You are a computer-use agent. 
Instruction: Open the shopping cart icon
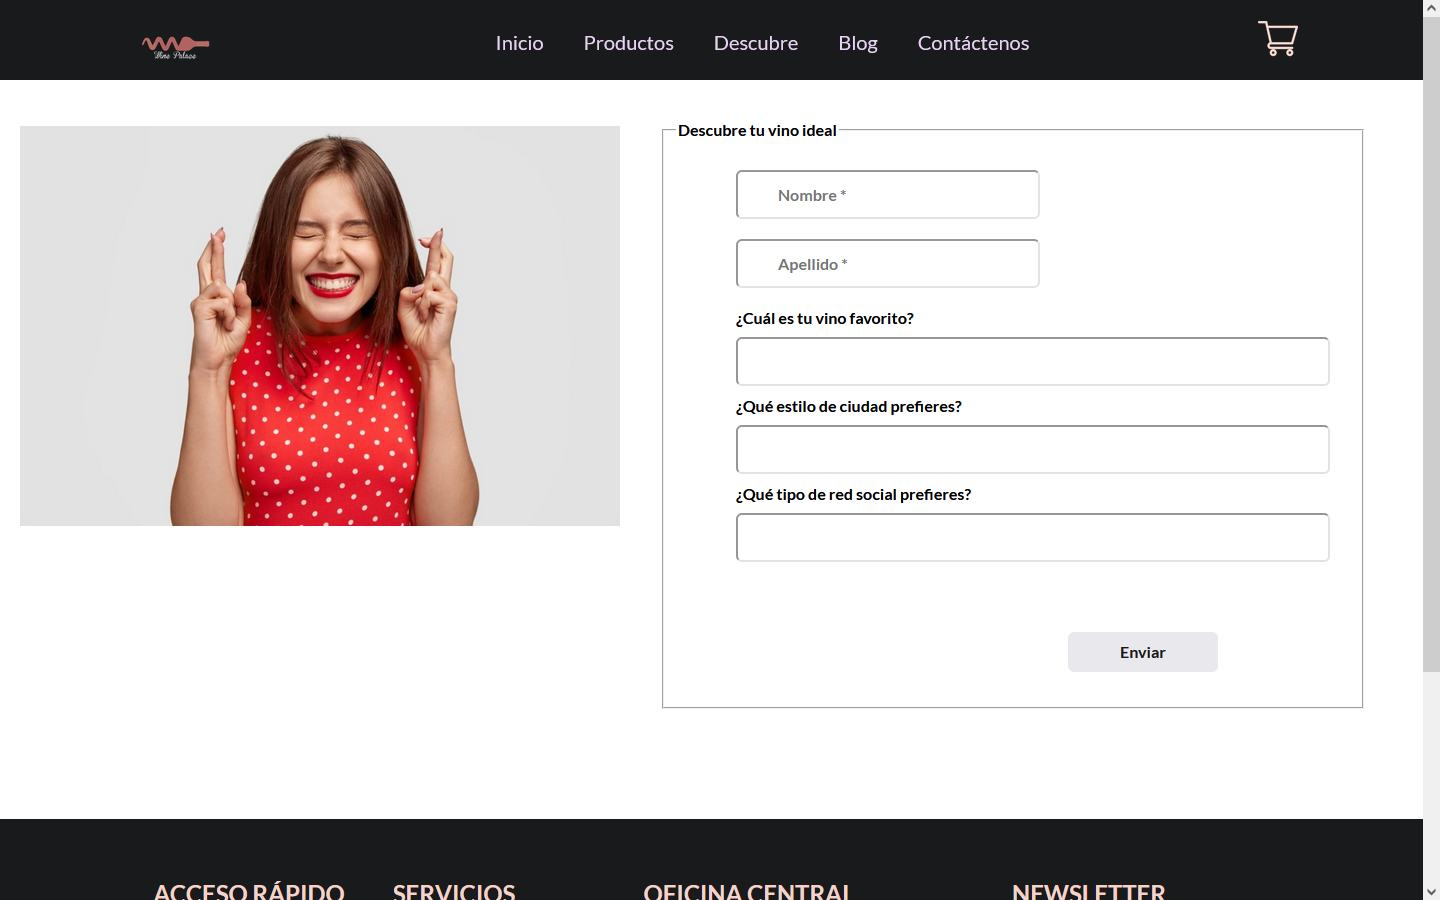[x=1277, y=39]
